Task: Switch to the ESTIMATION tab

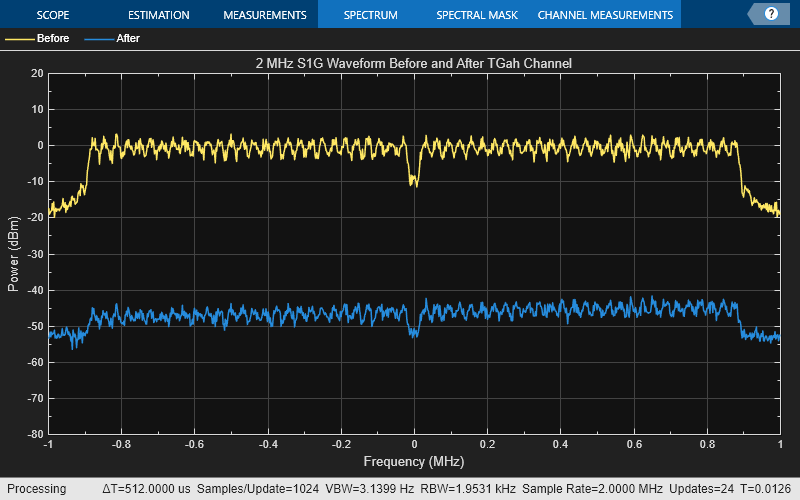Action: [159, 15]
